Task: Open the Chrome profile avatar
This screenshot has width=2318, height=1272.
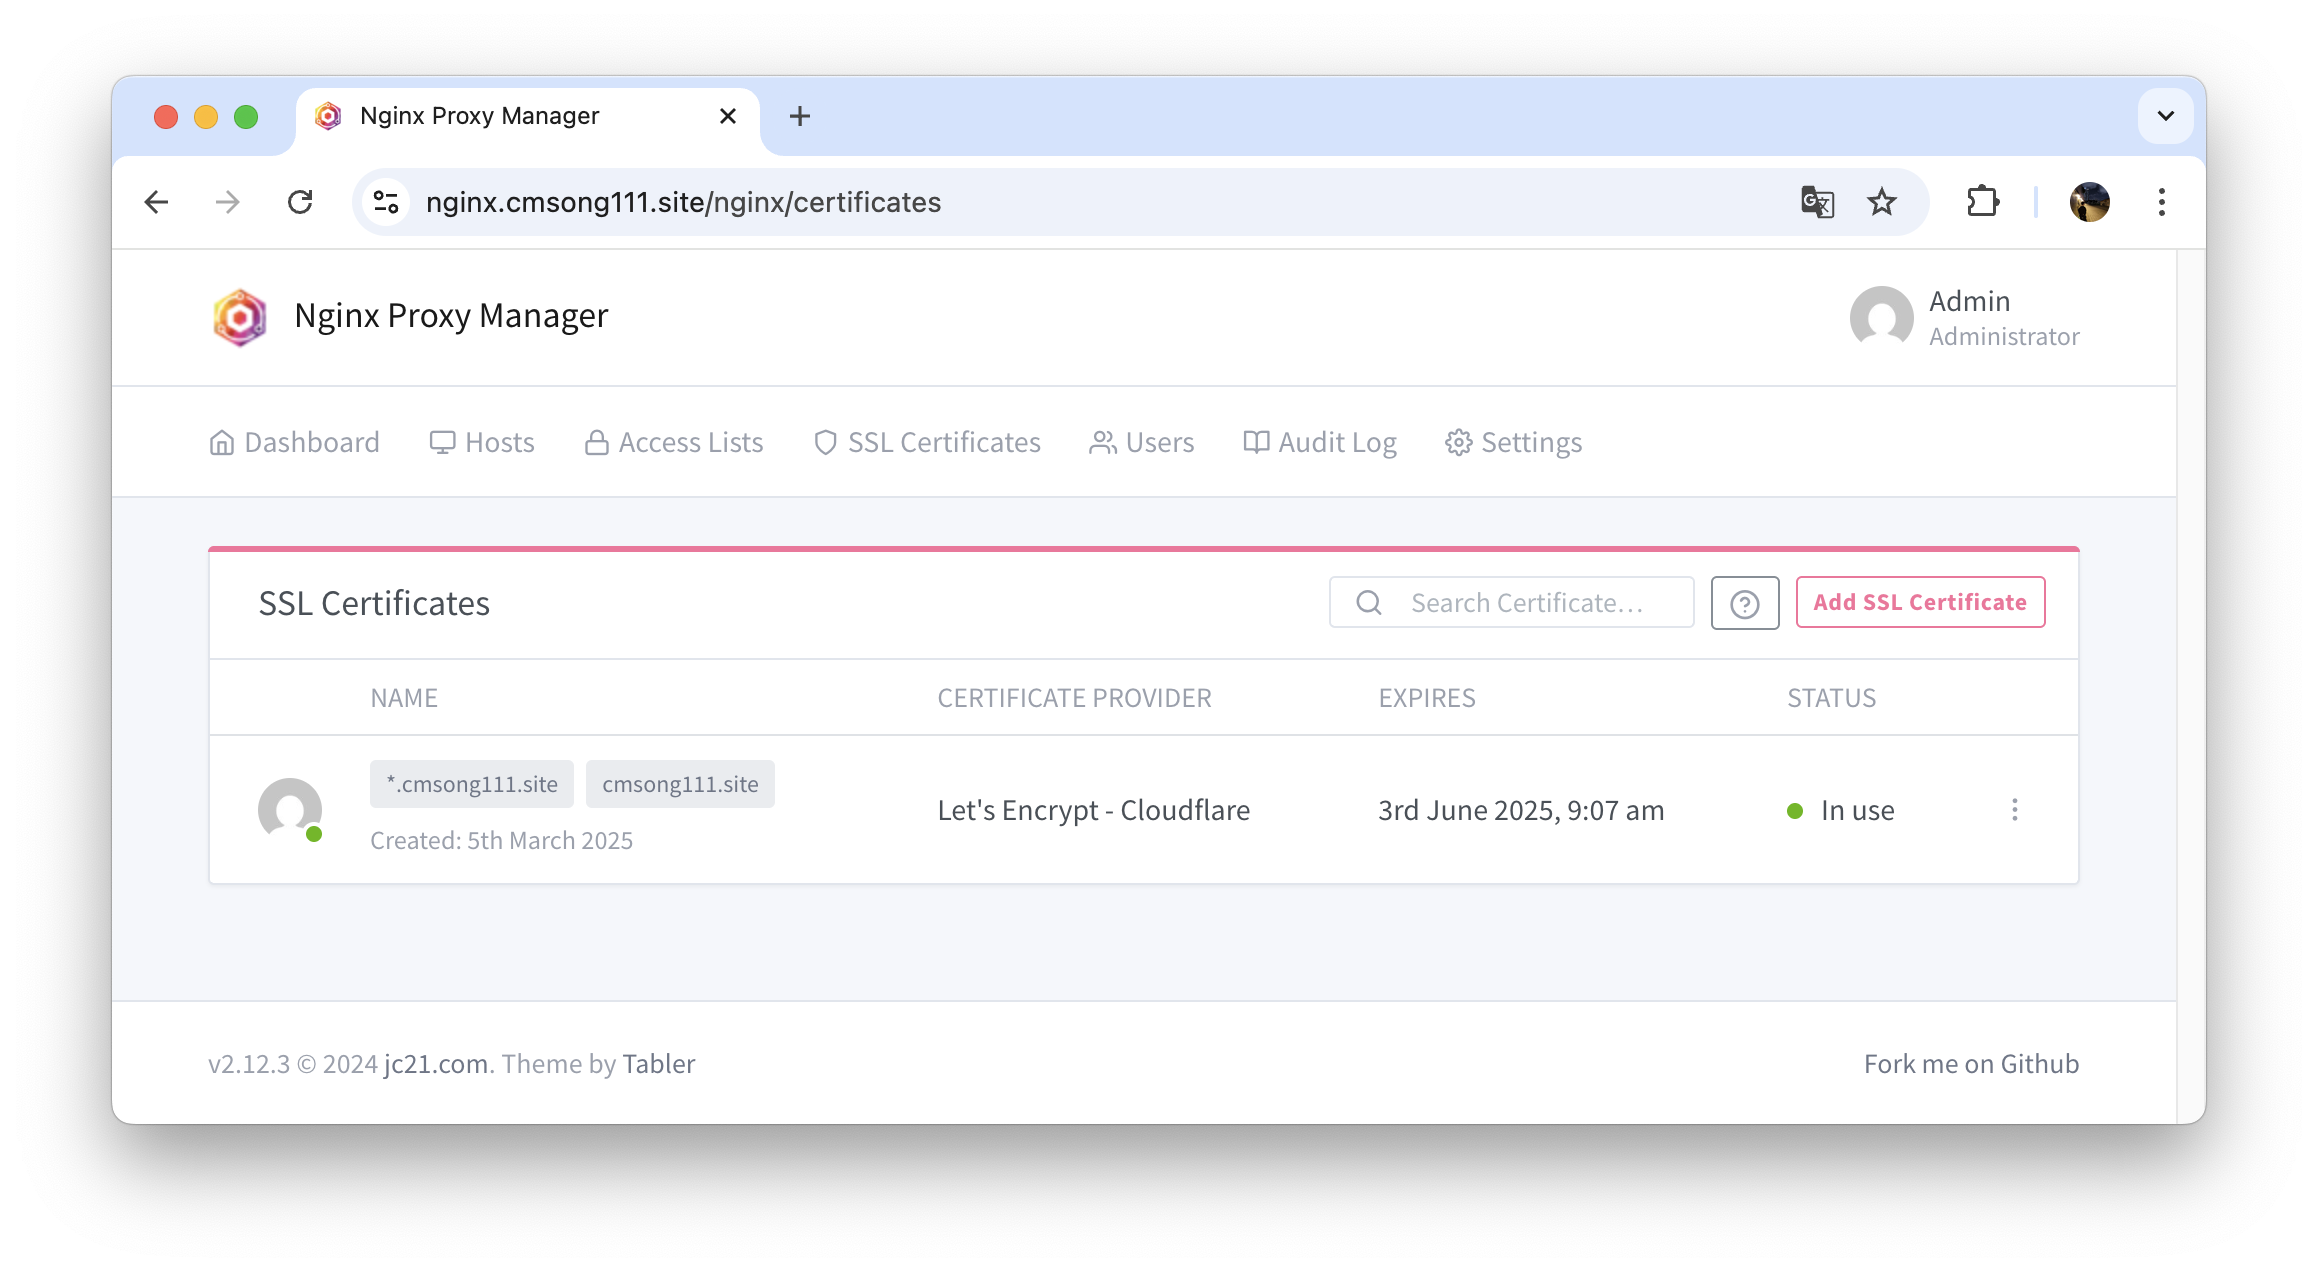Action: (2089, 202)
